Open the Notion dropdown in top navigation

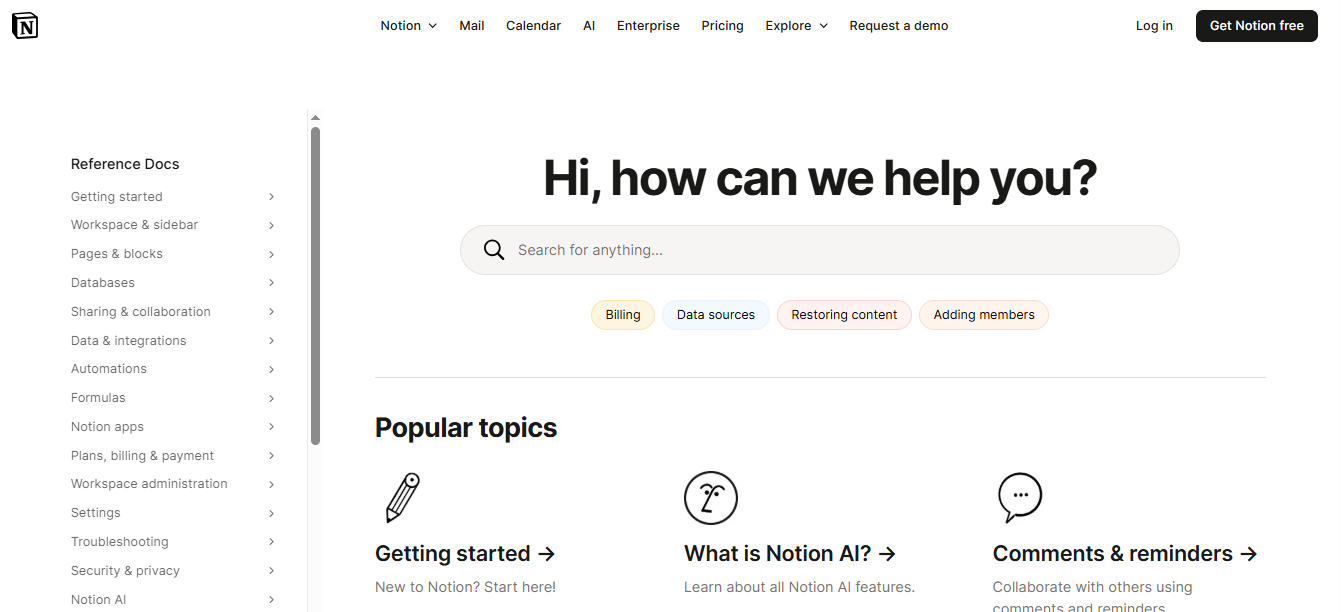coord(408,26)
